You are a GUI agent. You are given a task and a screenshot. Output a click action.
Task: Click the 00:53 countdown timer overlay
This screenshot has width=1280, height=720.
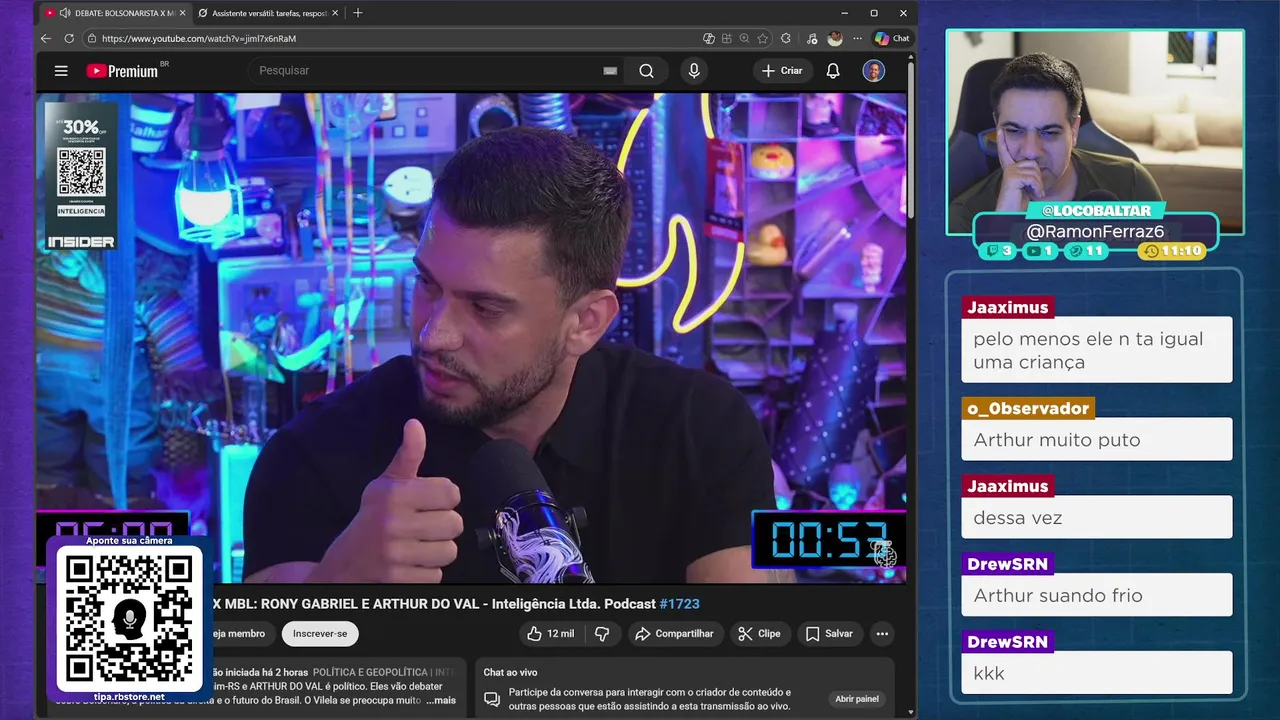coord(829,540)
